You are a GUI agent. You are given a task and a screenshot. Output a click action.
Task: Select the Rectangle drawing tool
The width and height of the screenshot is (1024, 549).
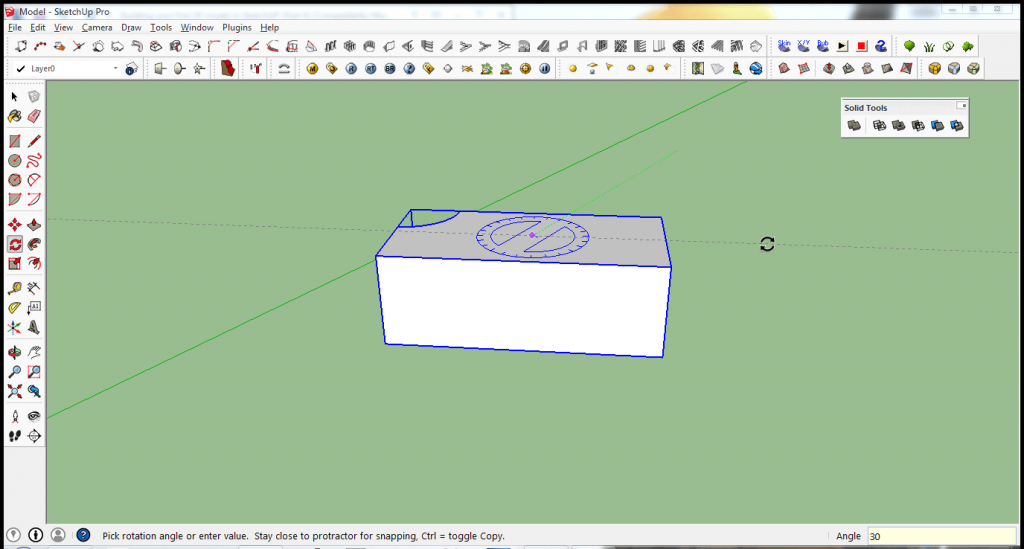[x=14, y=141]
